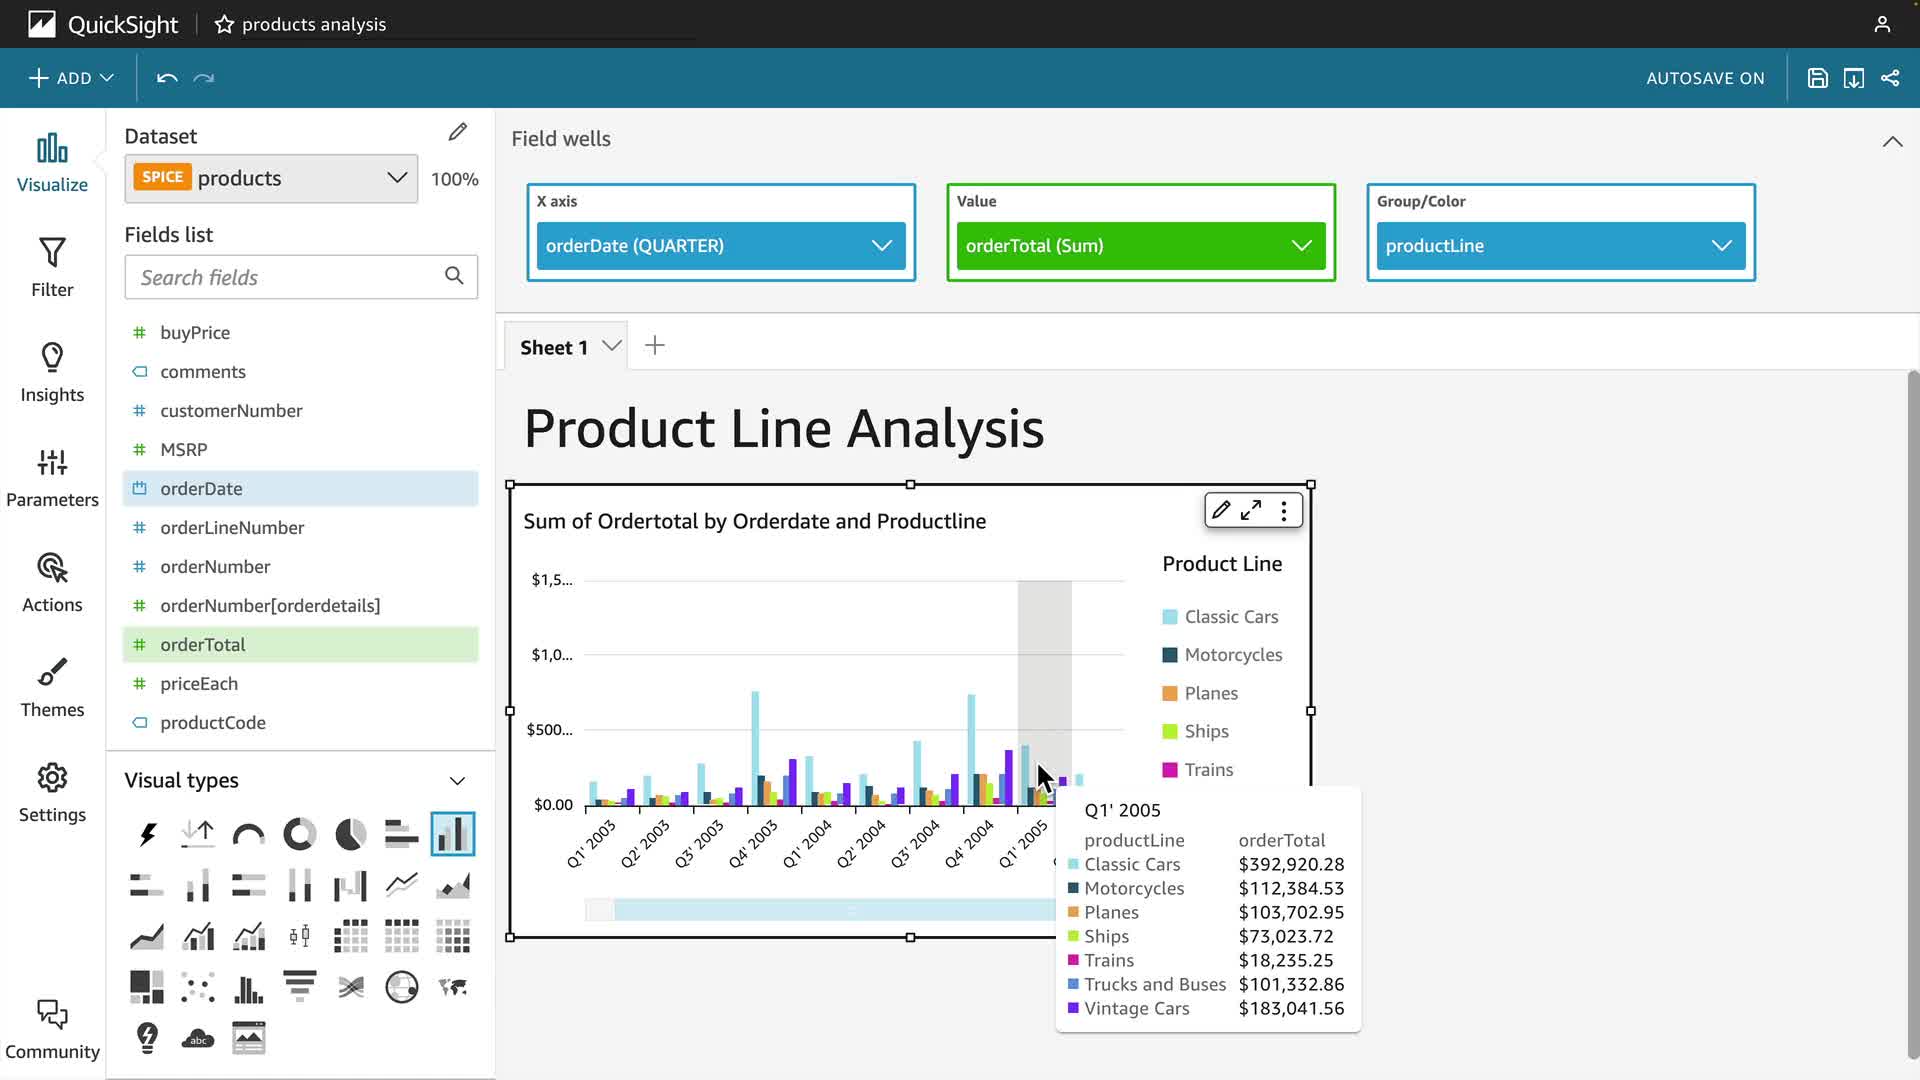Image resolution: width=1920 pixels, height=1080 pixels.
Task: Choose the word cloud visual type
Action: click(x=198, y=1038)
